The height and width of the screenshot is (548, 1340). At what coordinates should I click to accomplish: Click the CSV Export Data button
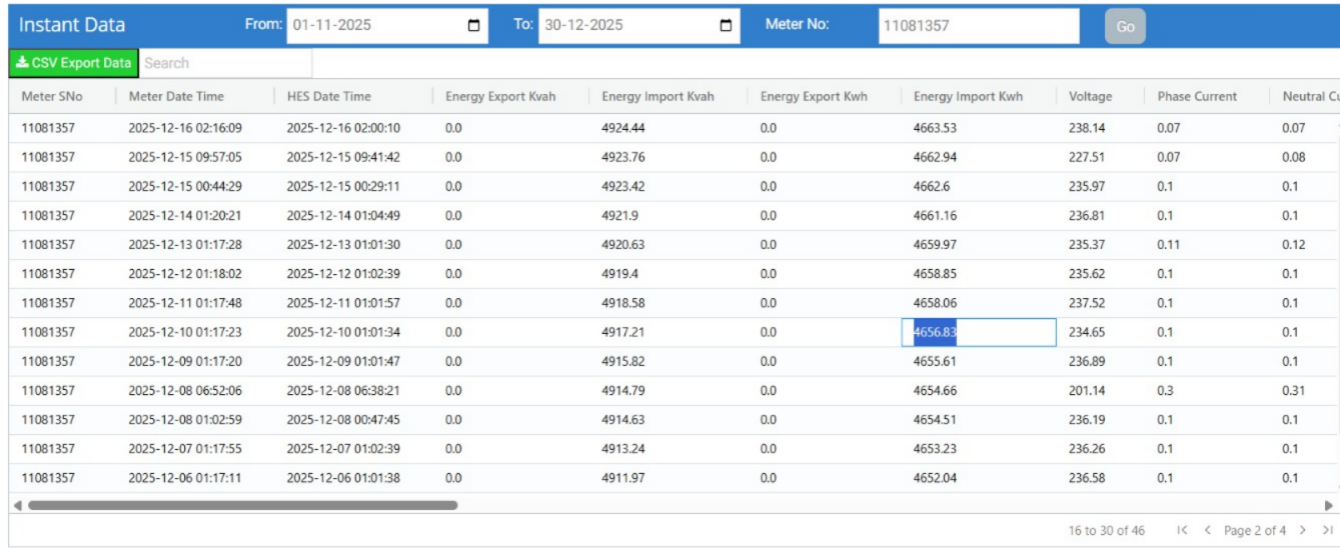(x=74, y=63)
